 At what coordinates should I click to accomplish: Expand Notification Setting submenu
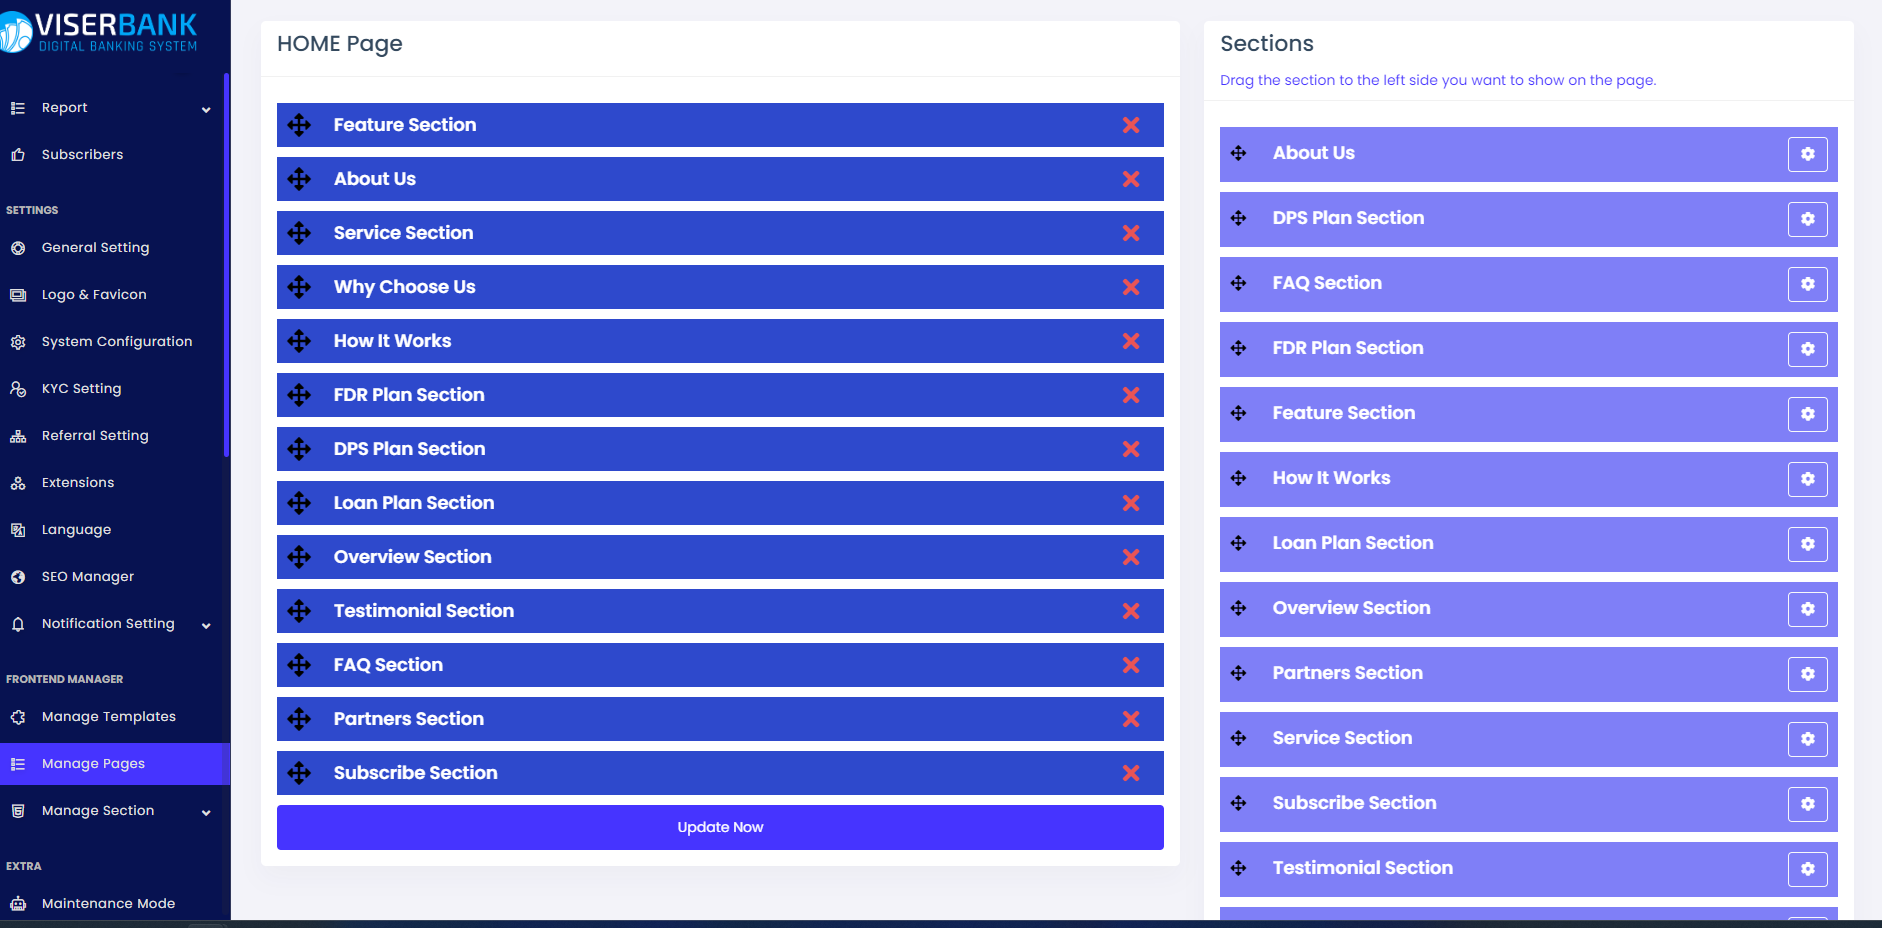(110, 624)
